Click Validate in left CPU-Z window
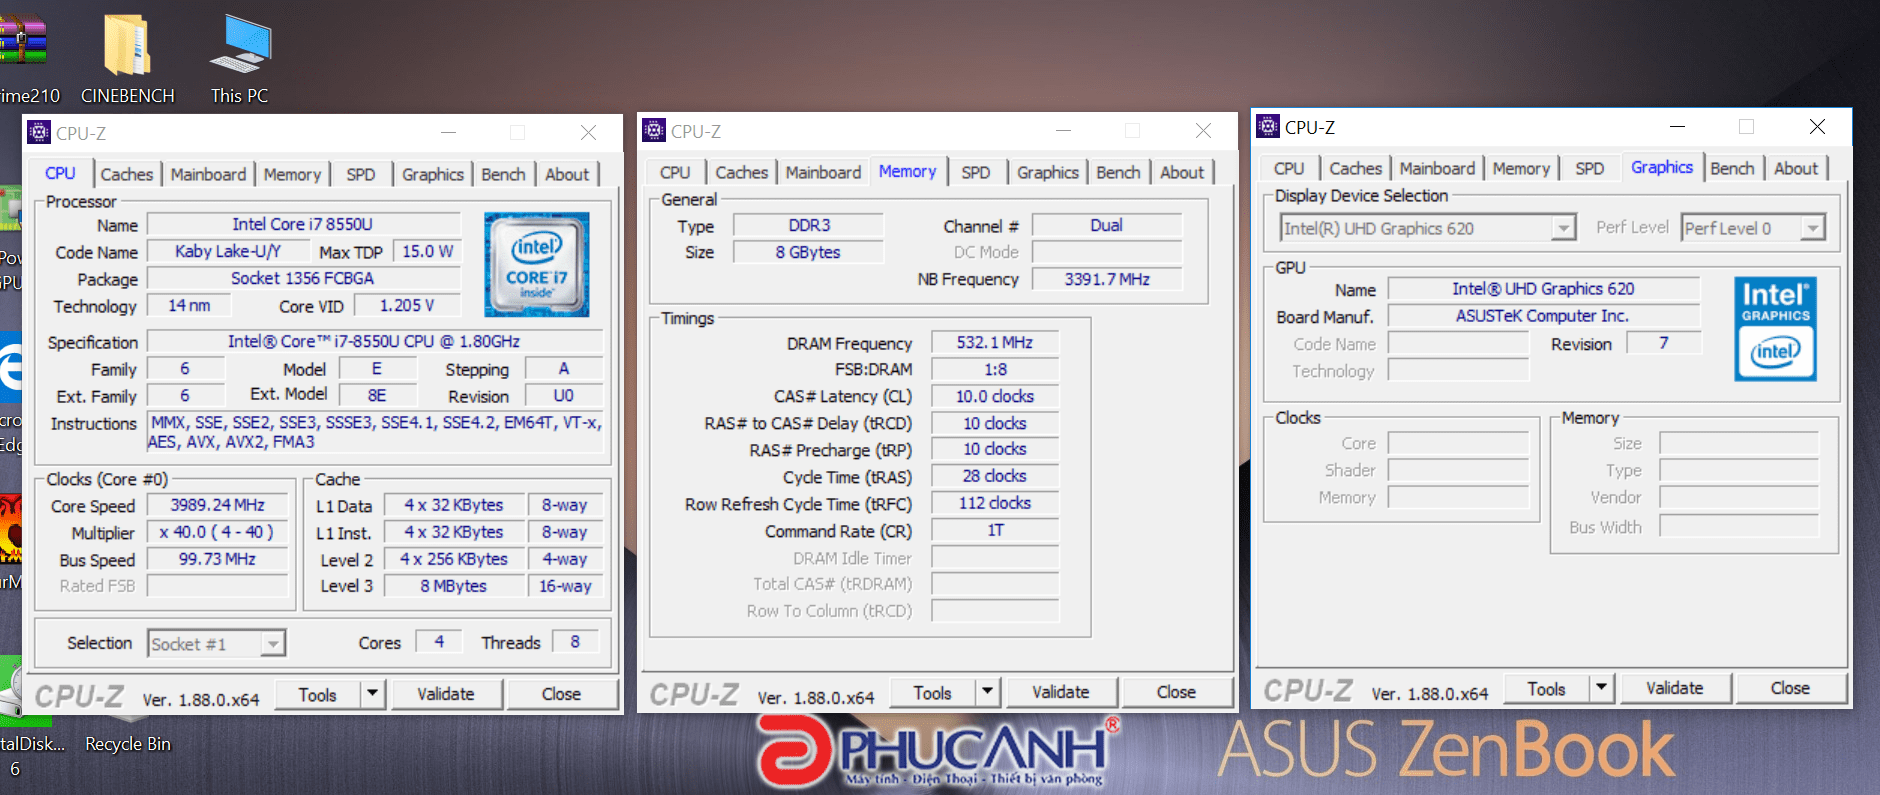 click(x=446, y=694)
